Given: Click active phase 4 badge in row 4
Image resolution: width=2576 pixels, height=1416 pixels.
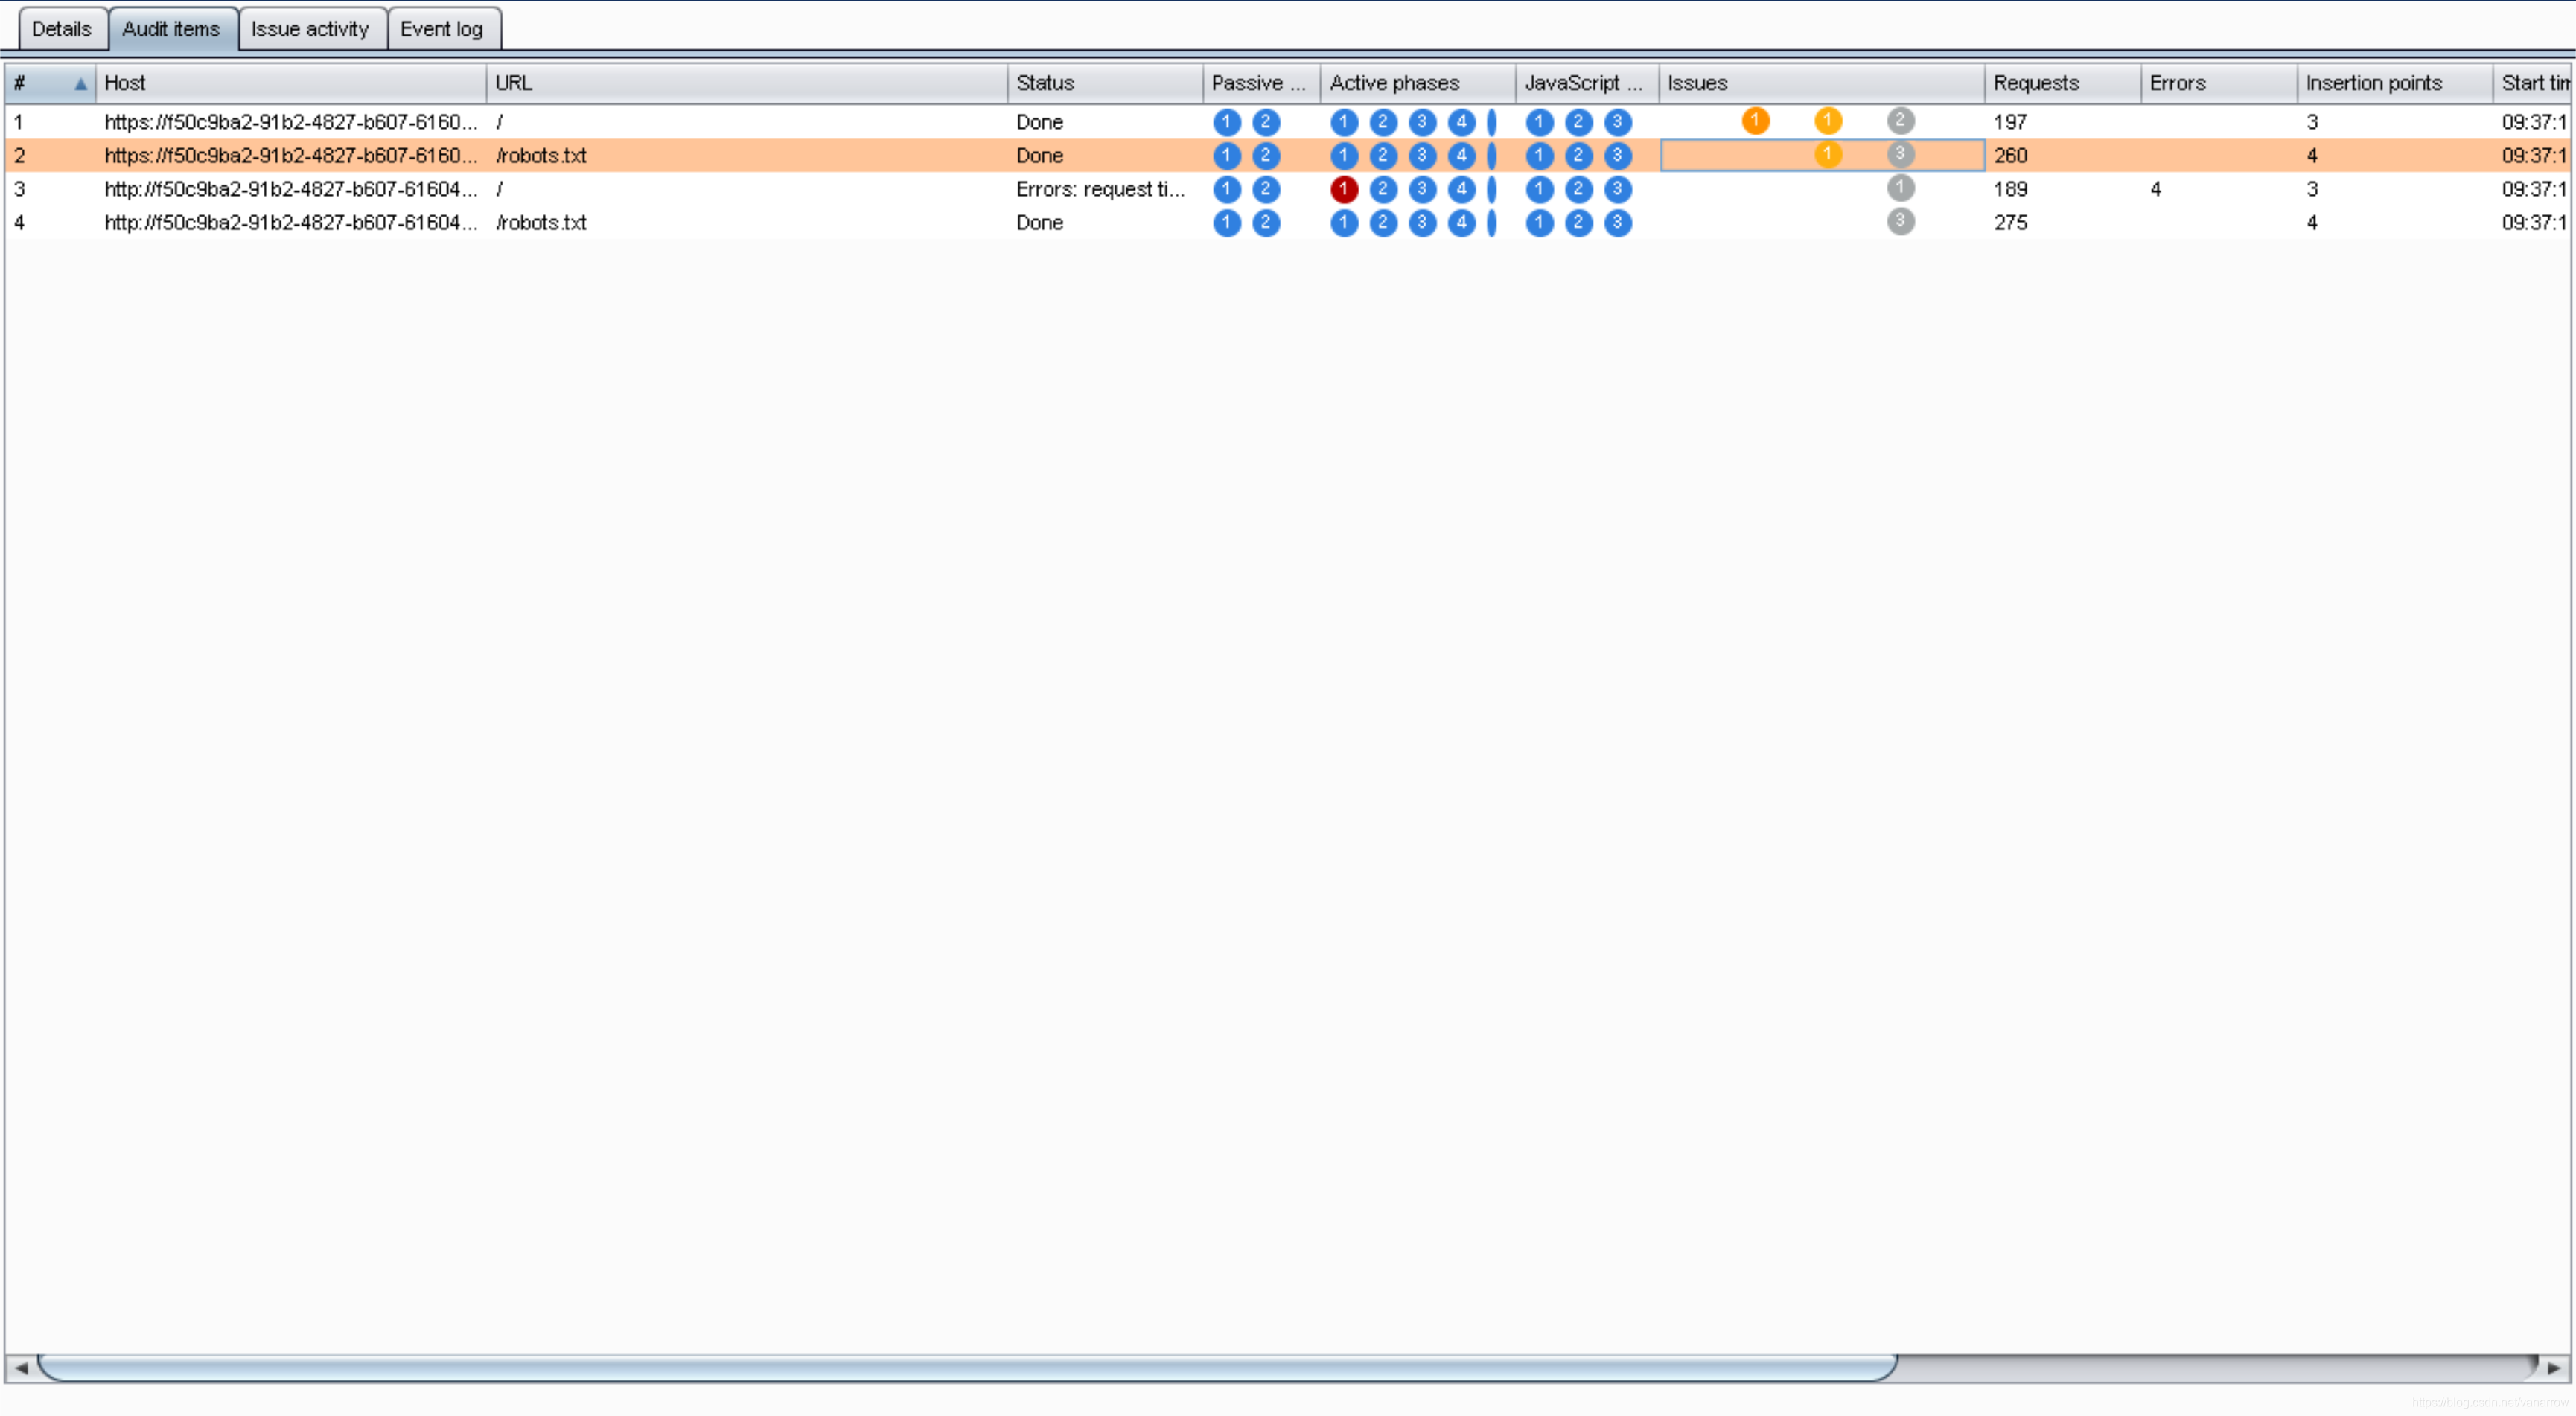Looking at the screenshot, I should [1461, 223].
